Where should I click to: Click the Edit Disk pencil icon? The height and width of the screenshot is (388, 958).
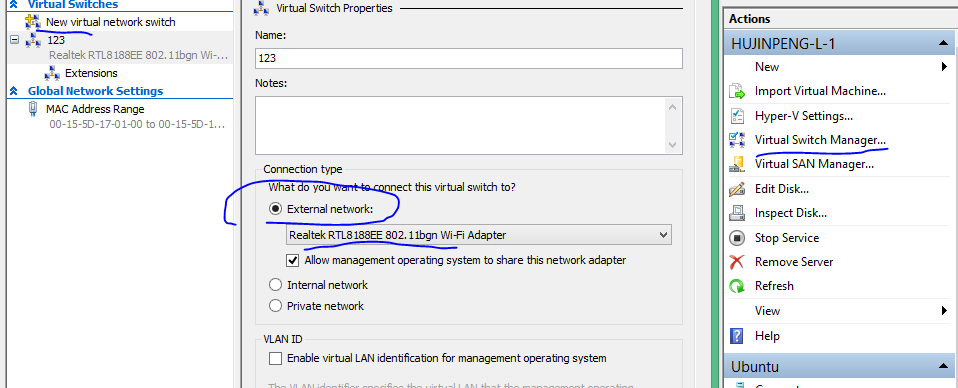pyautogui.click(x=737, y=189)
